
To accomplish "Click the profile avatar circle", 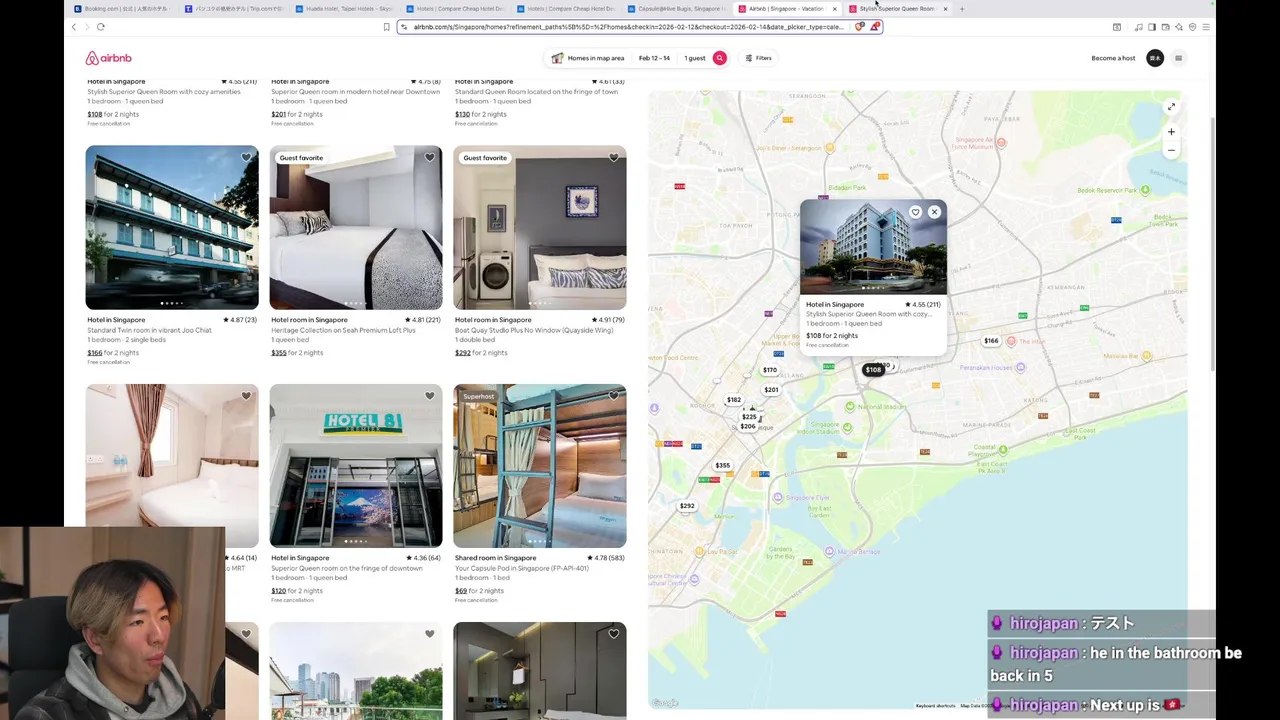I will click(1155, 58).
